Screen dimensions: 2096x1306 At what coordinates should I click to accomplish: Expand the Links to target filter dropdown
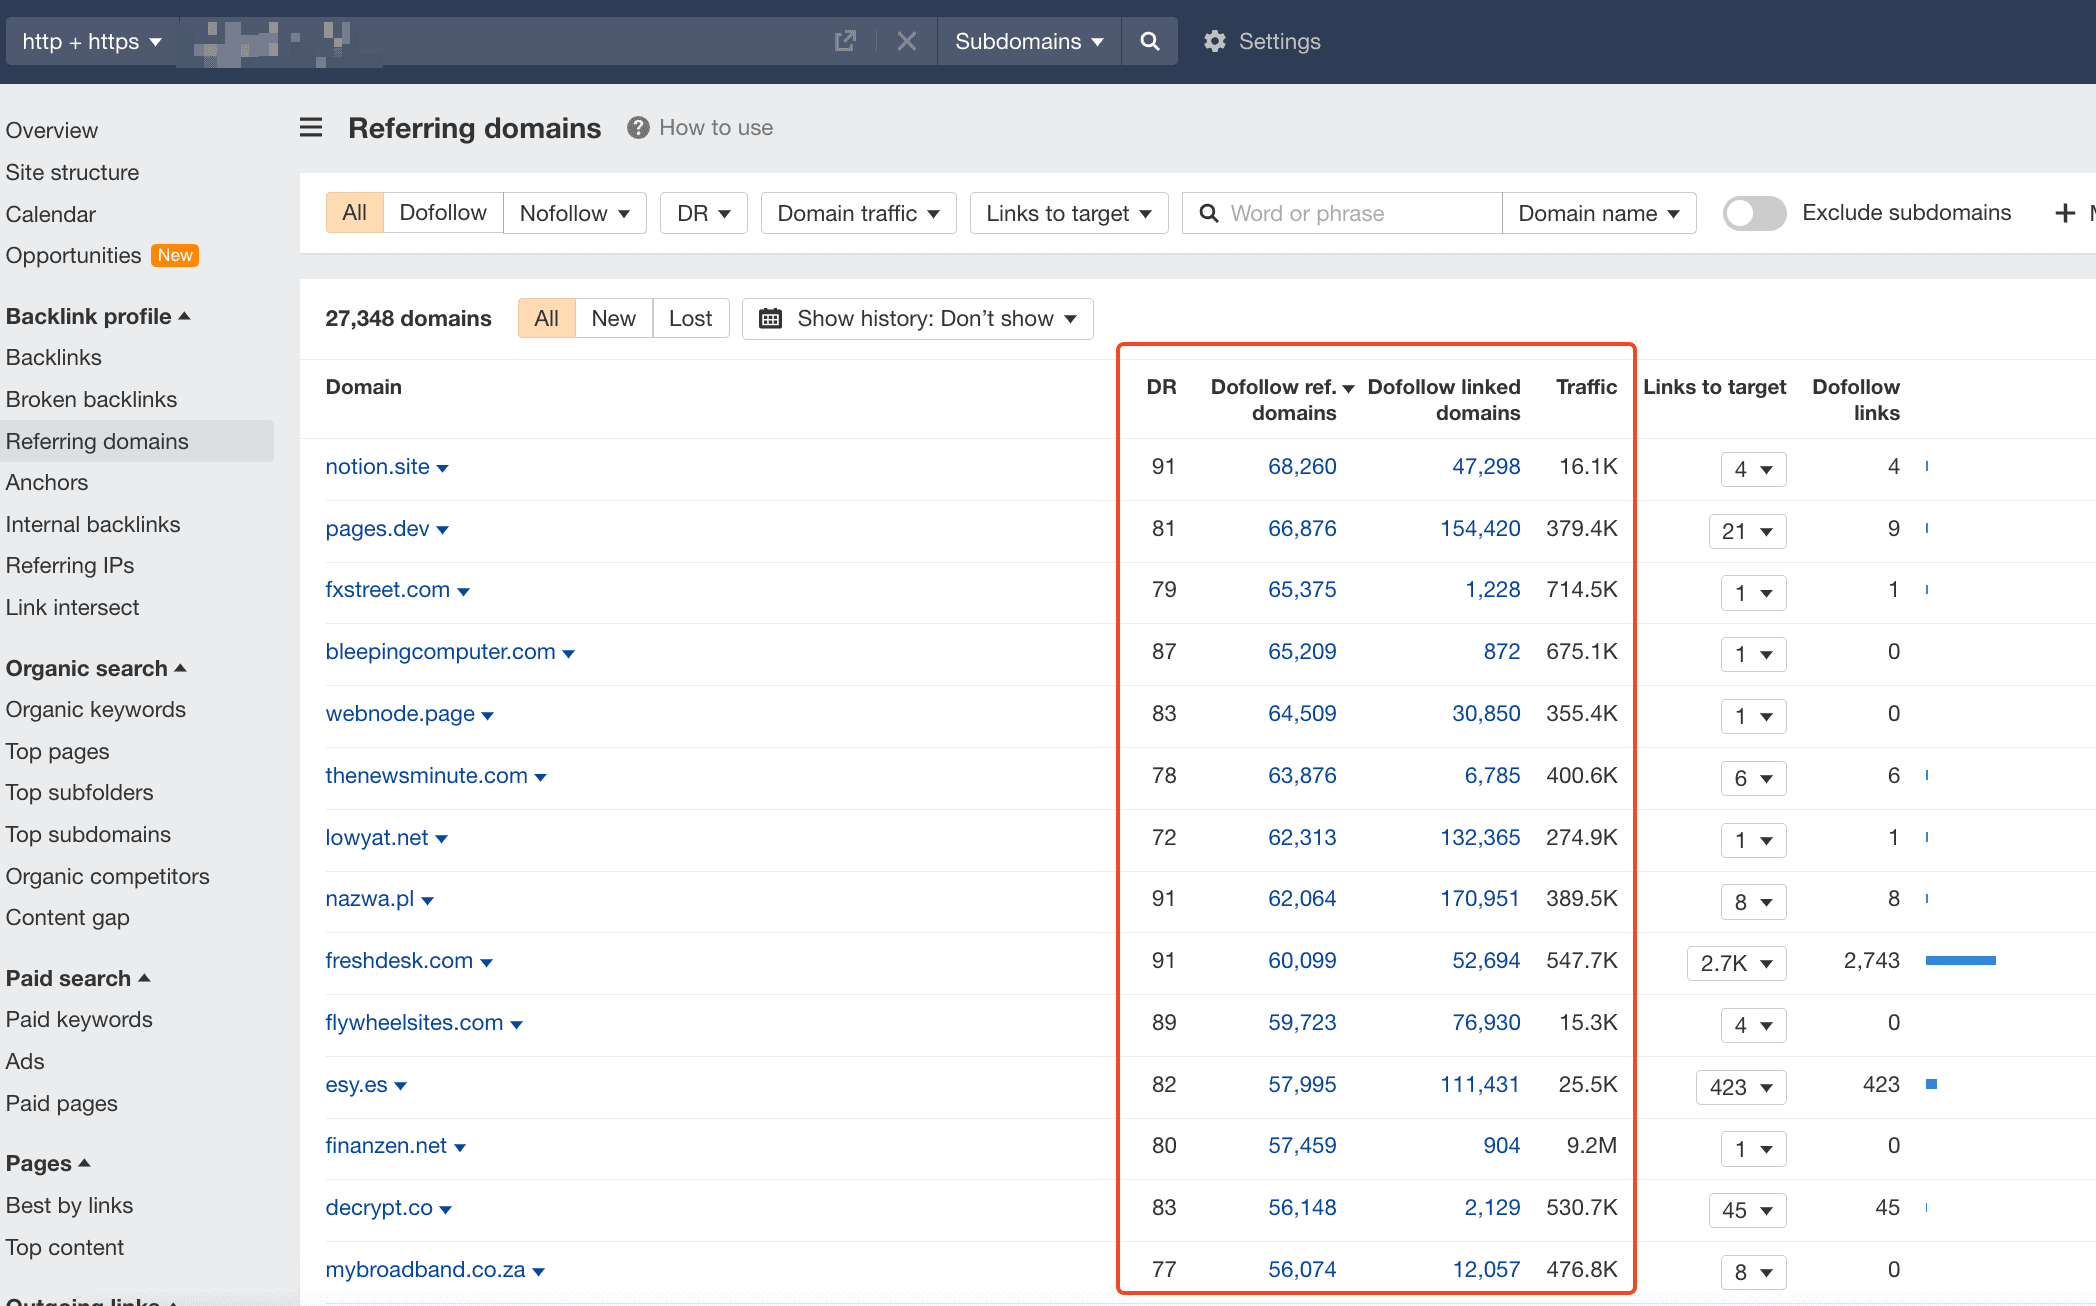click(1068, 213)
